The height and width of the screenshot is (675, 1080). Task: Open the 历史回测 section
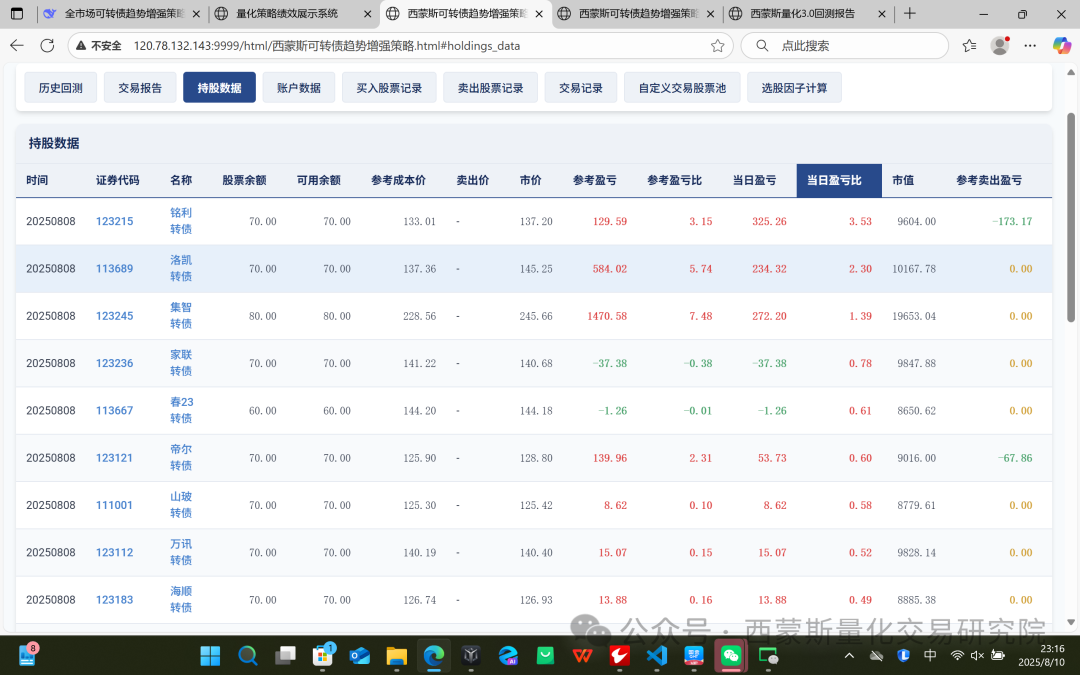click(61, 87)
